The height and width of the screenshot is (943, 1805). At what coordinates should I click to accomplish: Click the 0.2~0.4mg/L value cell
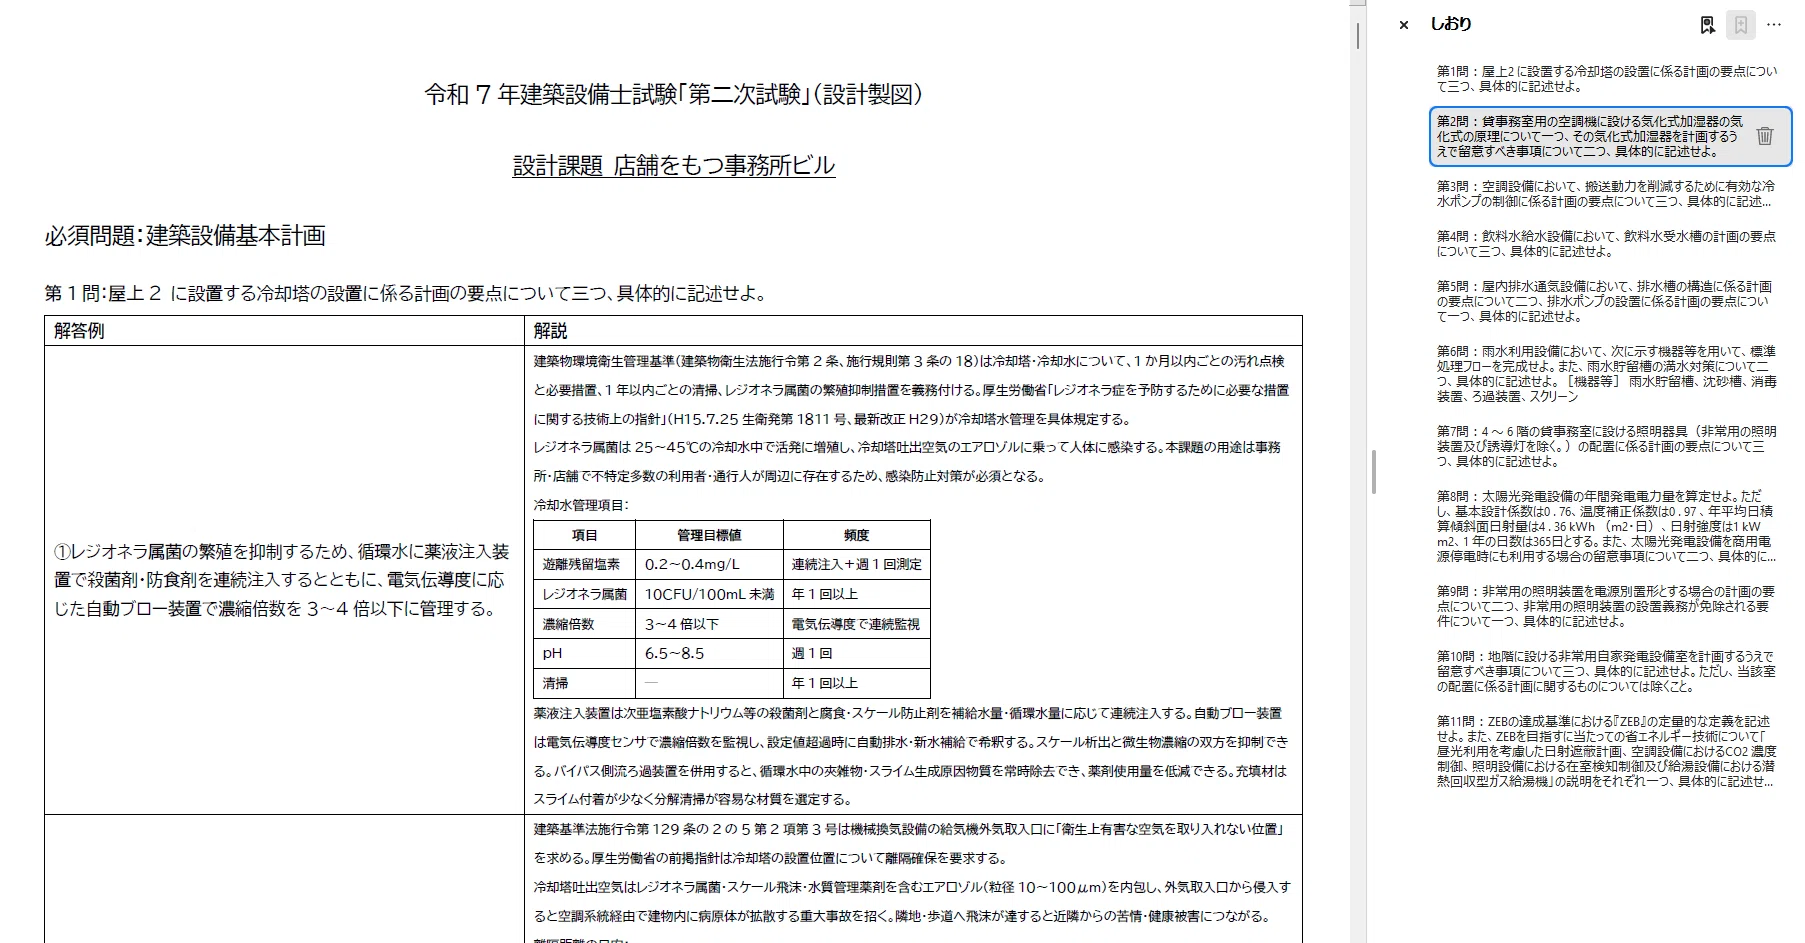709,564
